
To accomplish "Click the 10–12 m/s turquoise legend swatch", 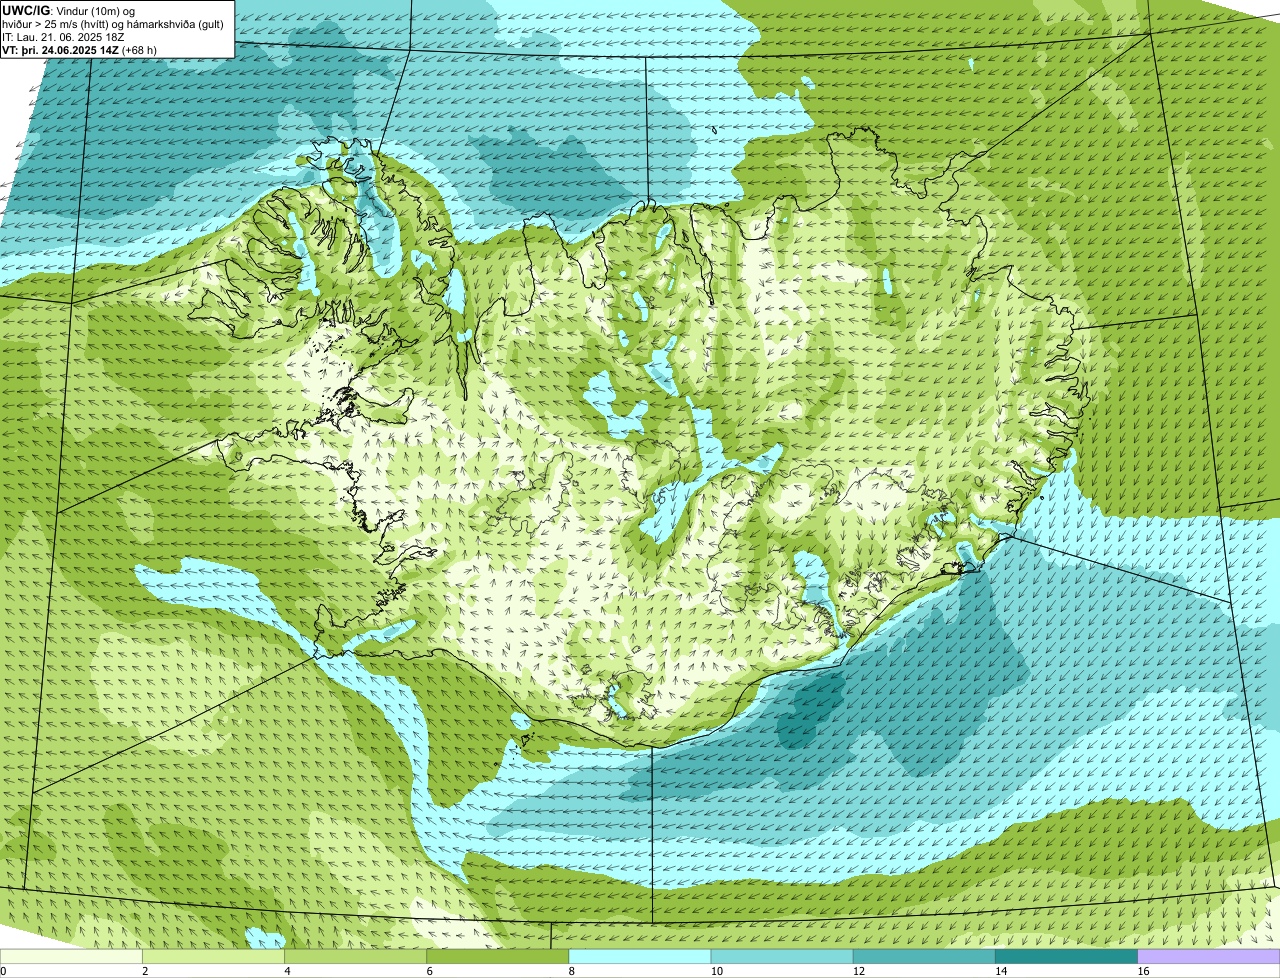I will click(x=782, y=957).
